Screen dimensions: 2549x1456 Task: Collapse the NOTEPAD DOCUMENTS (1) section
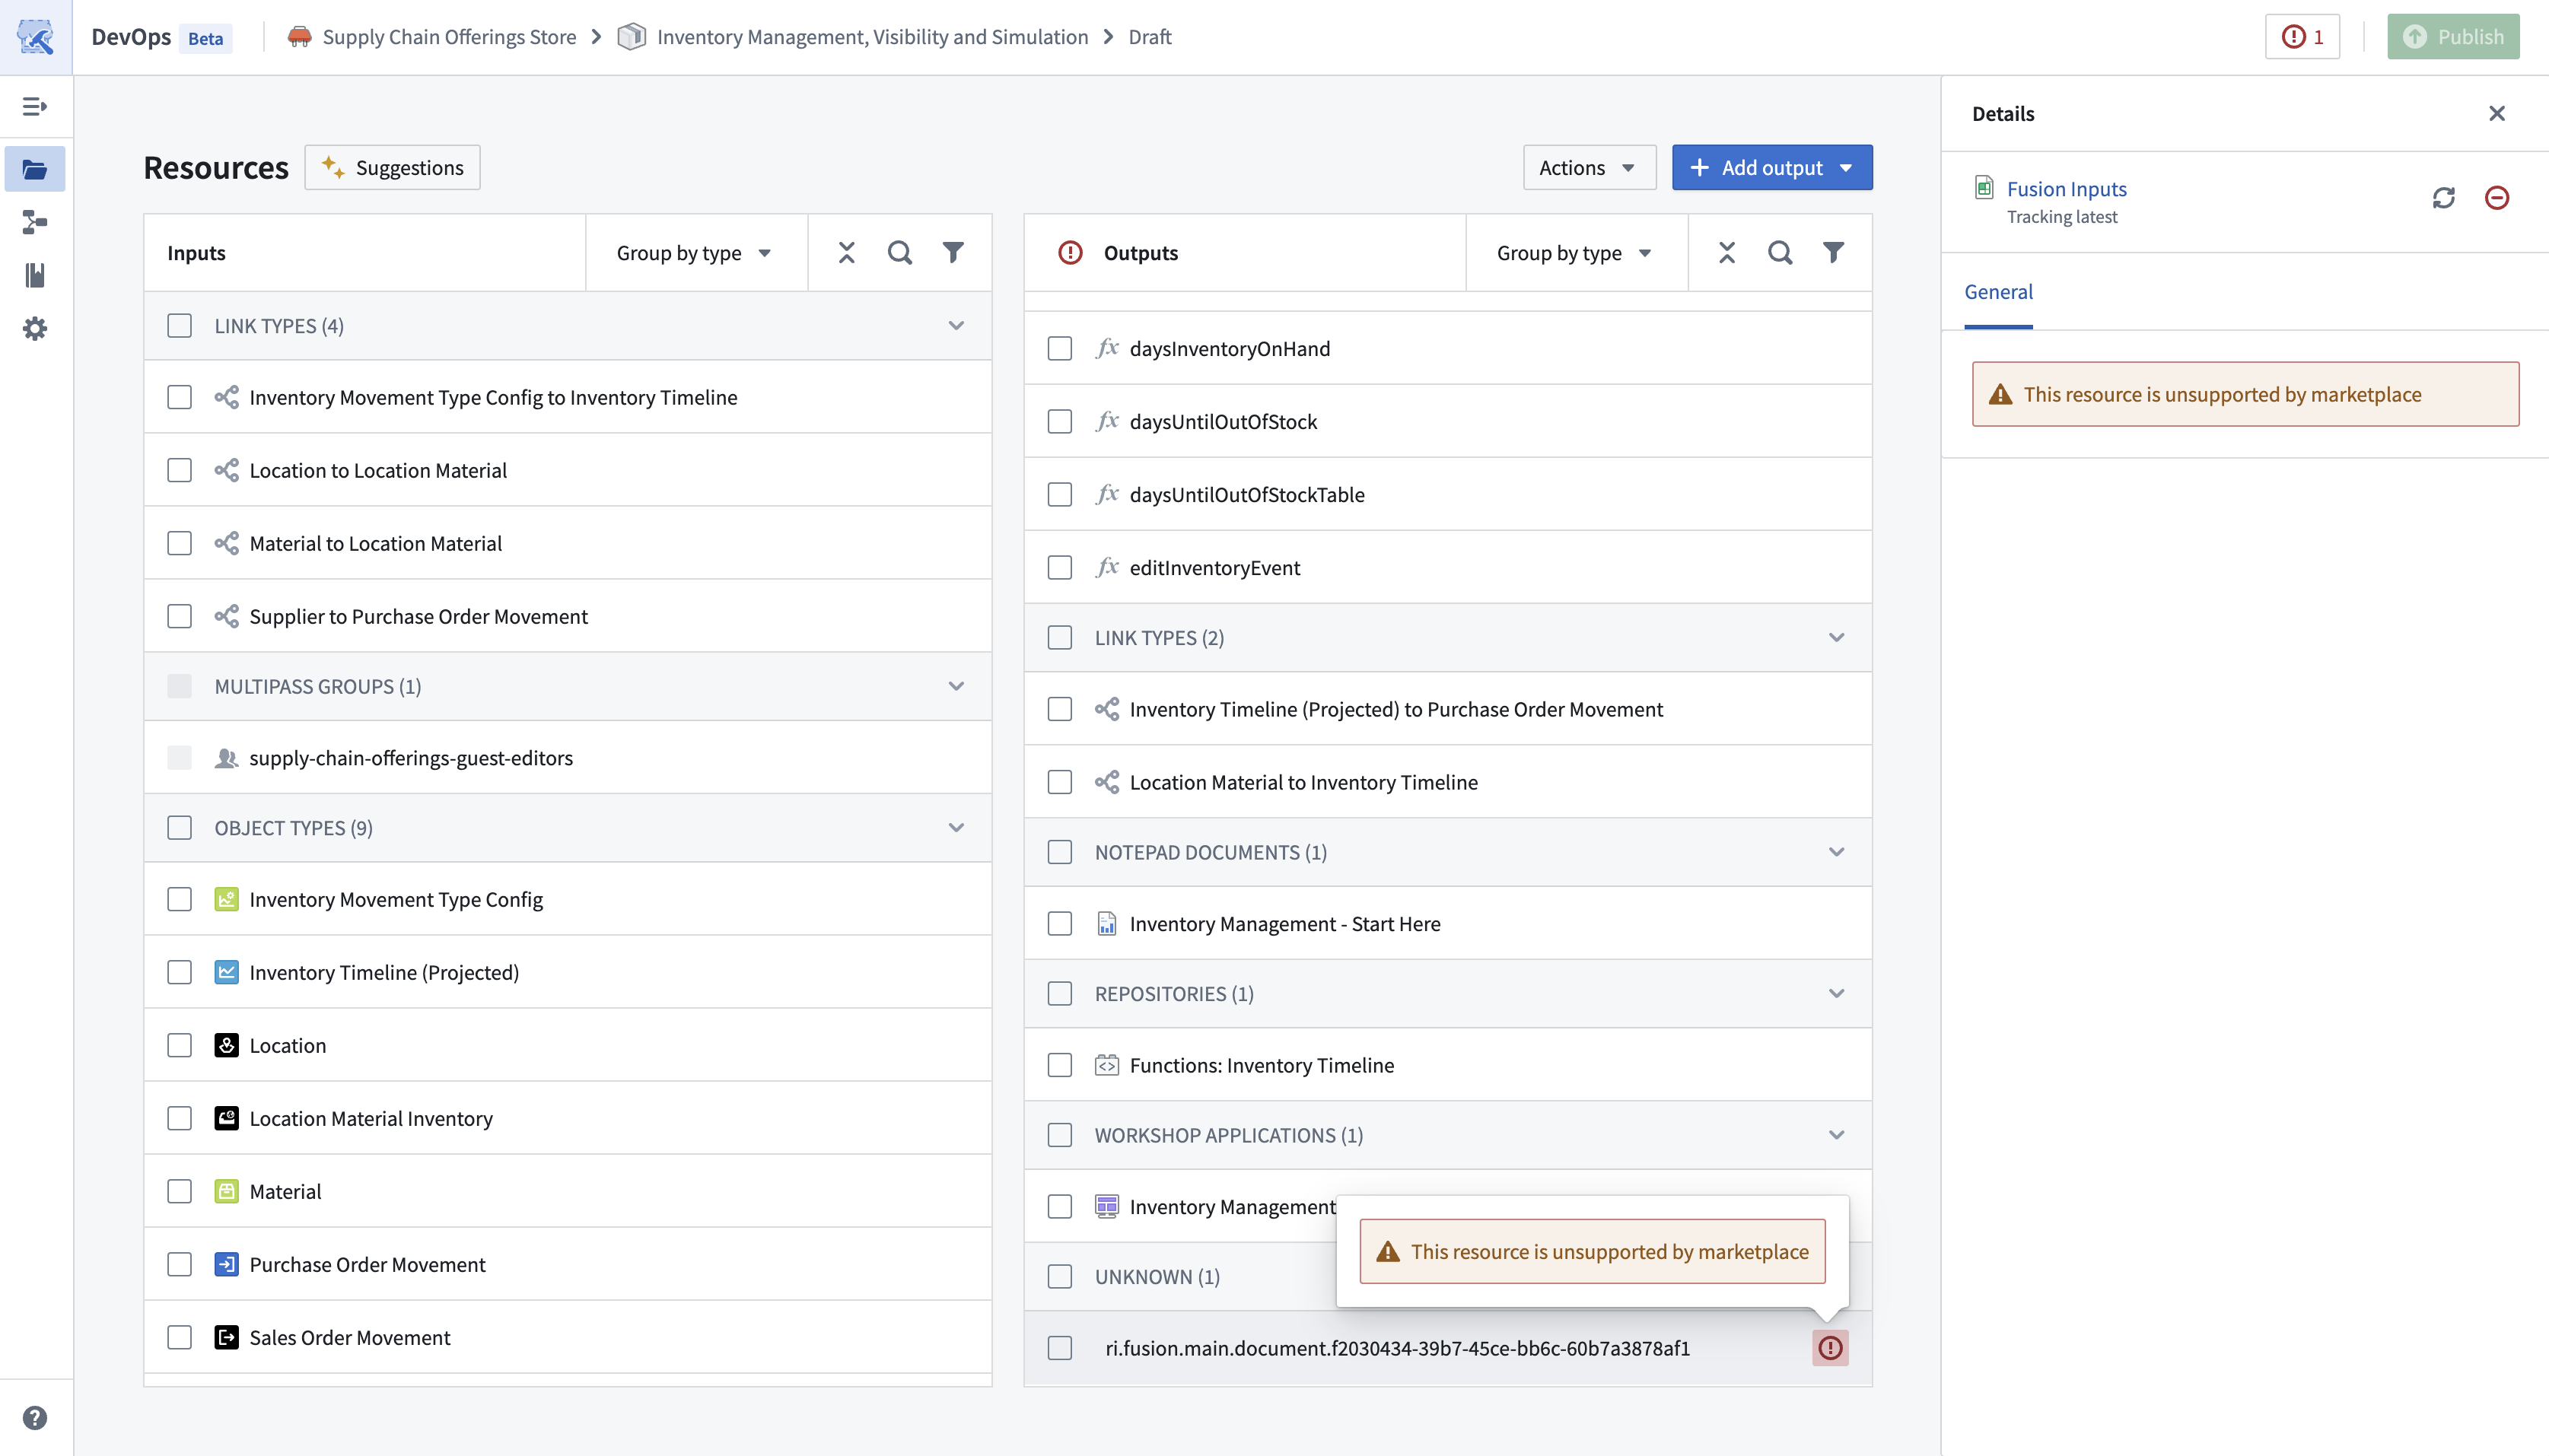pos(1836,852)
